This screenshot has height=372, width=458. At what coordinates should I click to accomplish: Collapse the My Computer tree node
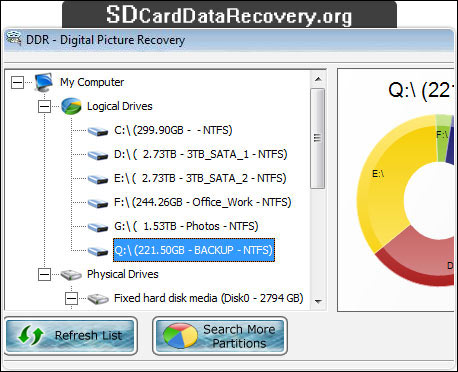click(x=17, y=82)
